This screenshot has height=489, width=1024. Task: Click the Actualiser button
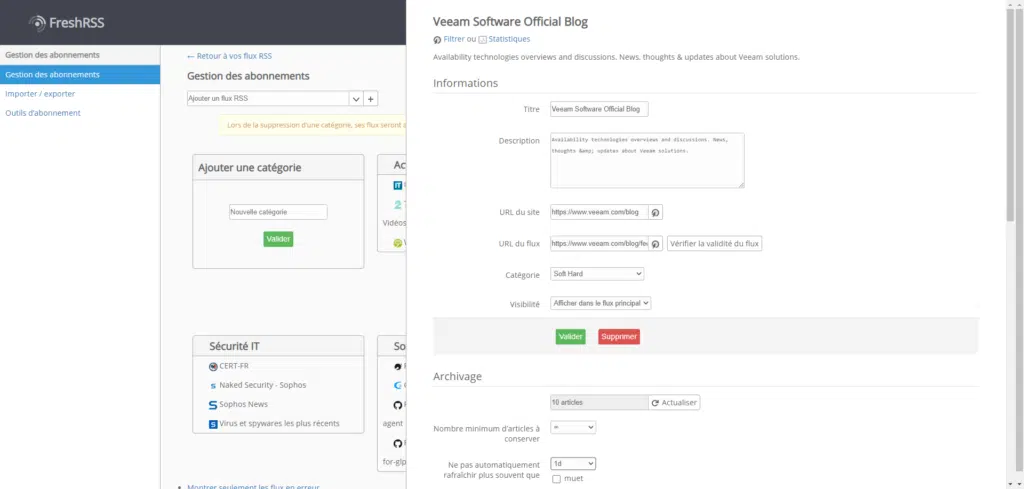coord(674,402)
